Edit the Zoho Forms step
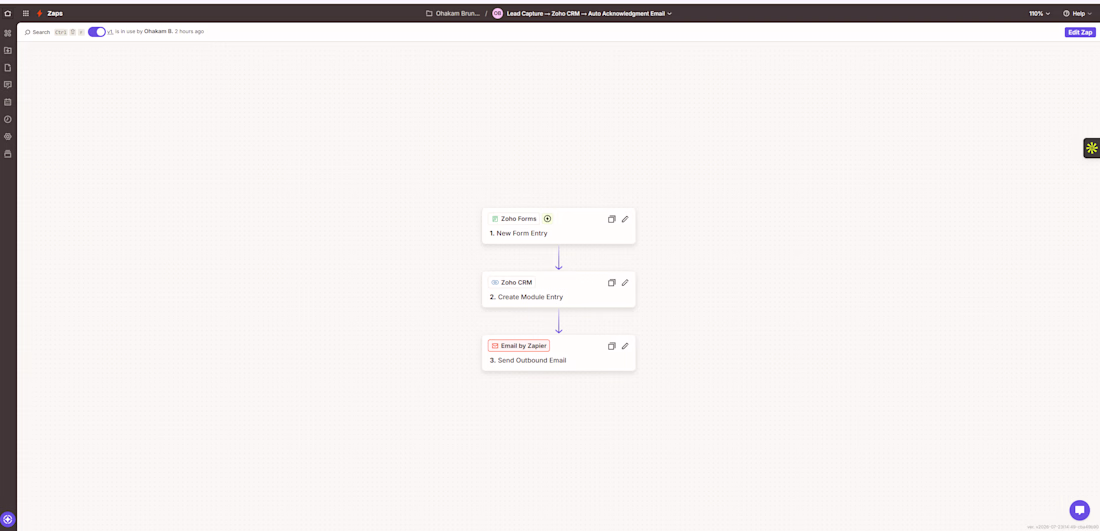This screenshot has height=531, width=1100. 625,219
